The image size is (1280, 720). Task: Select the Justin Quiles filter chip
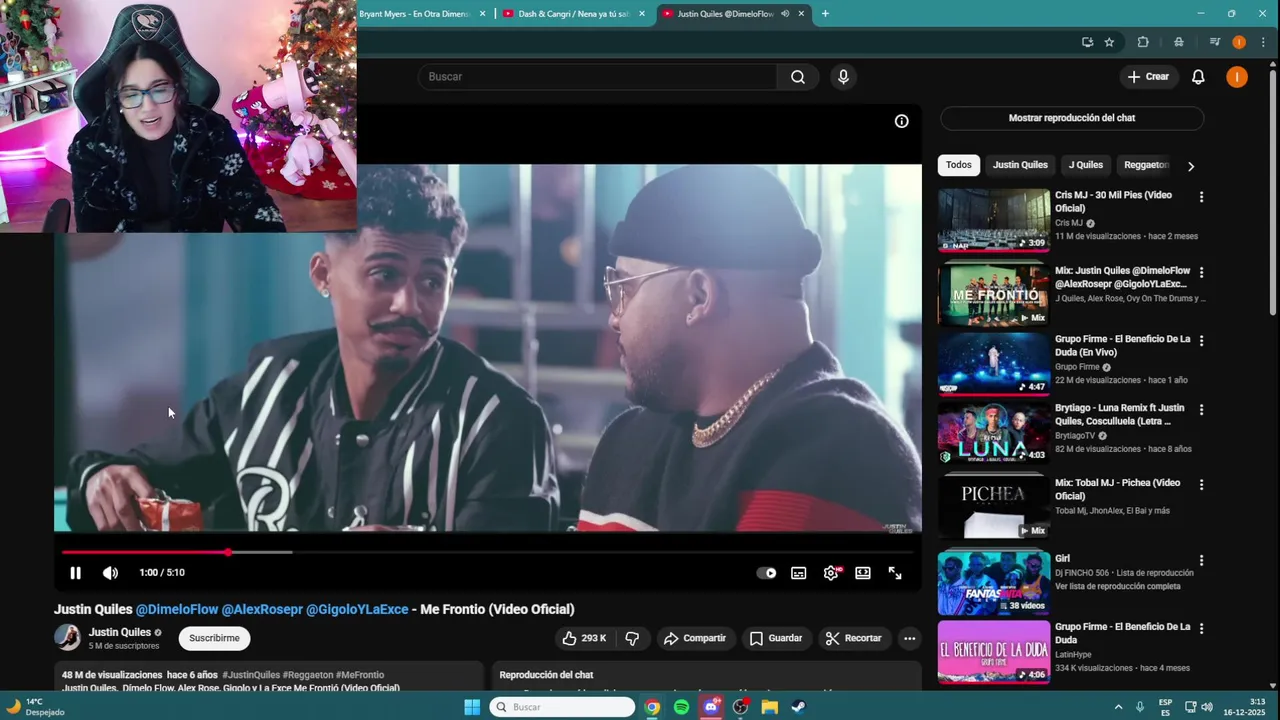click(1020, 165)
